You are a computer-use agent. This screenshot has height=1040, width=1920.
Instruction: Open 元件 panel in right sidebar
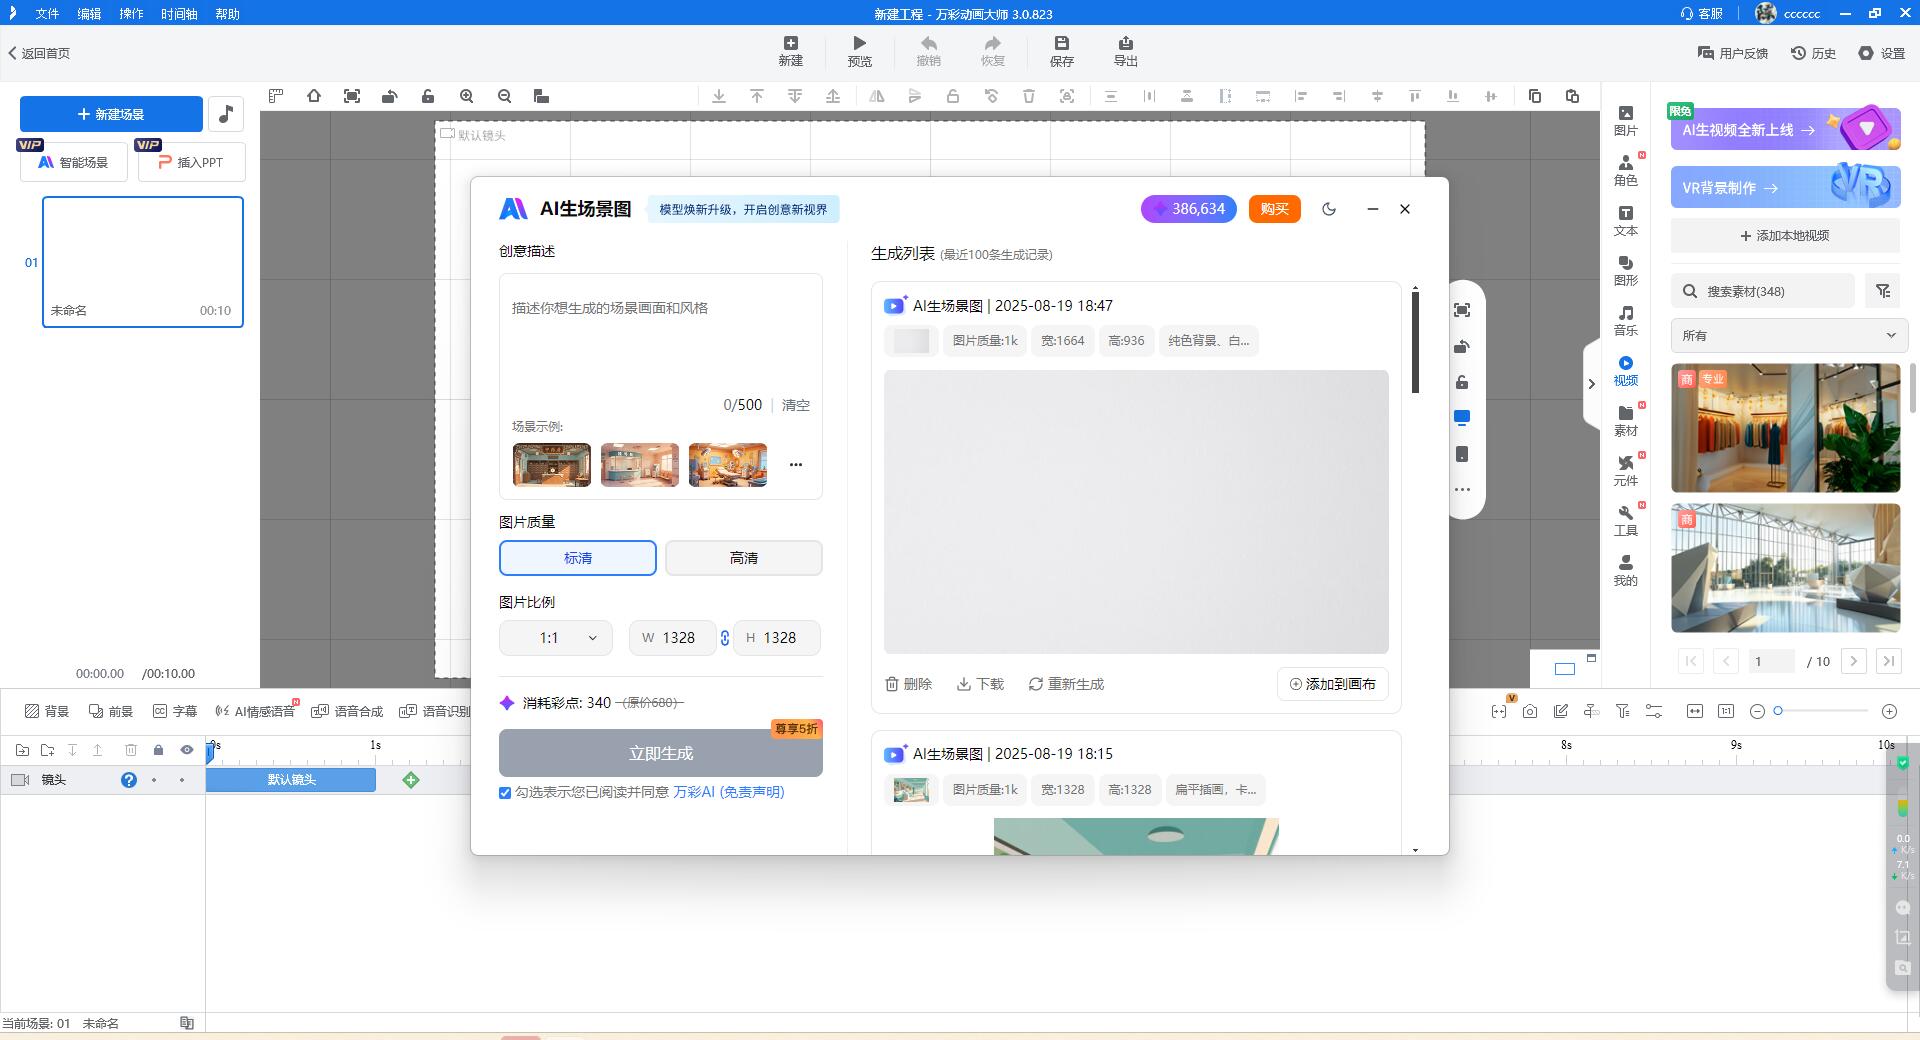[x=1625, y=471]
